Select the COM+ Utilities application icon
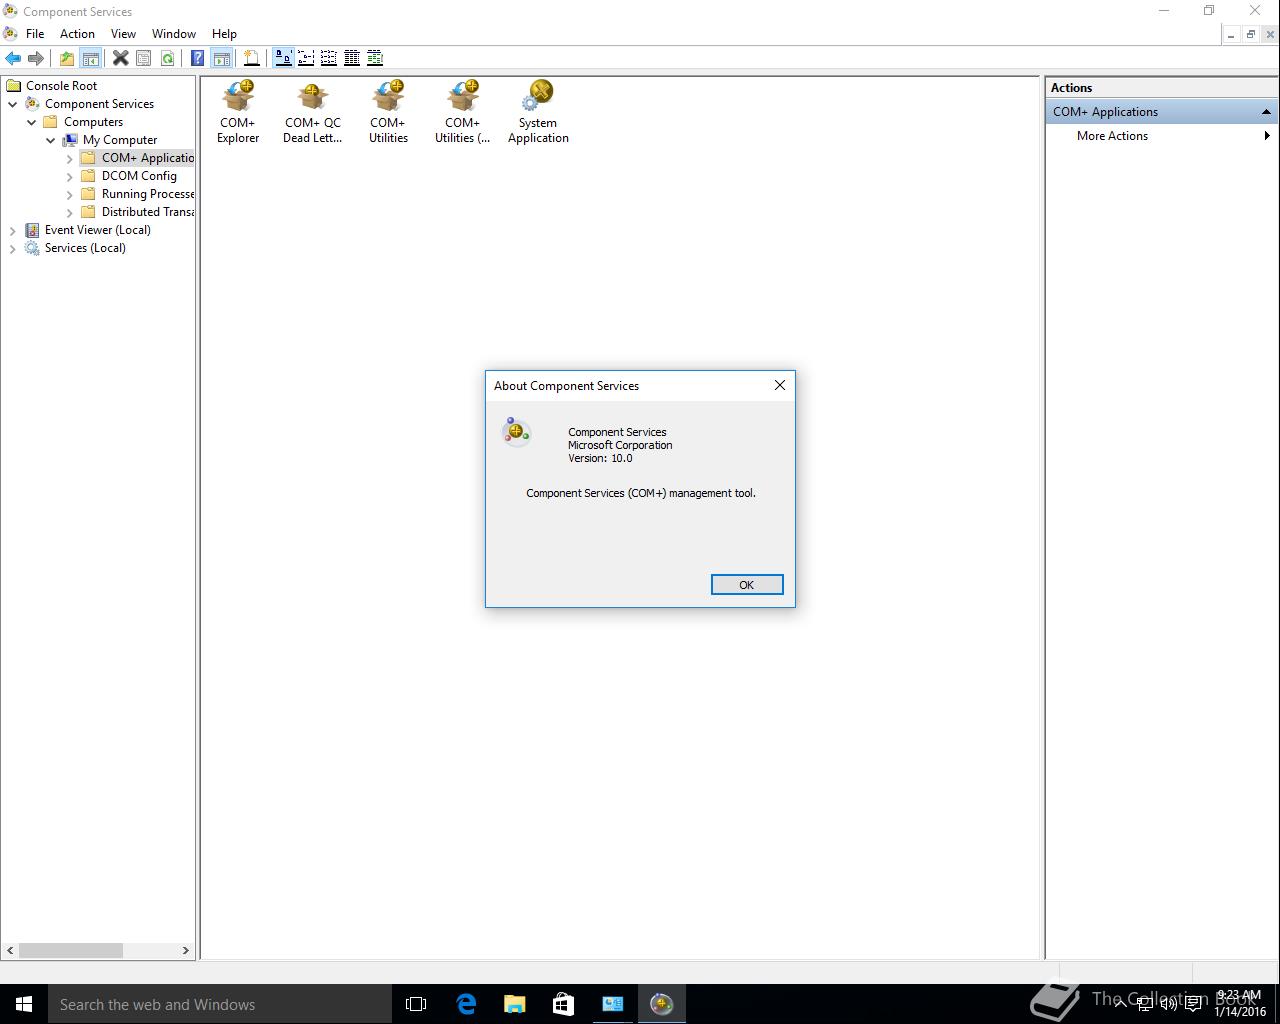 [x=388, y=112]
